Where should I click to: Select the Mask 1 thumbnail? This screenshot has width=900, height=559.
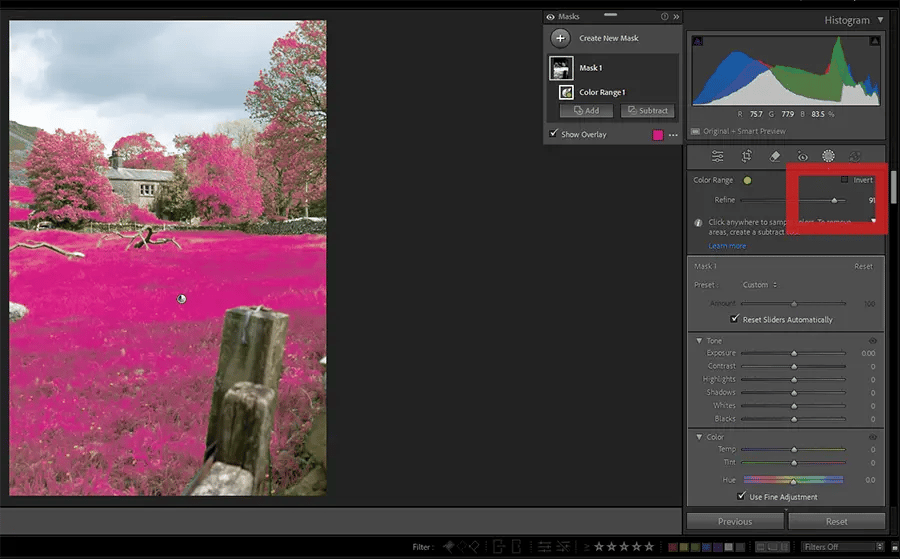561,68
